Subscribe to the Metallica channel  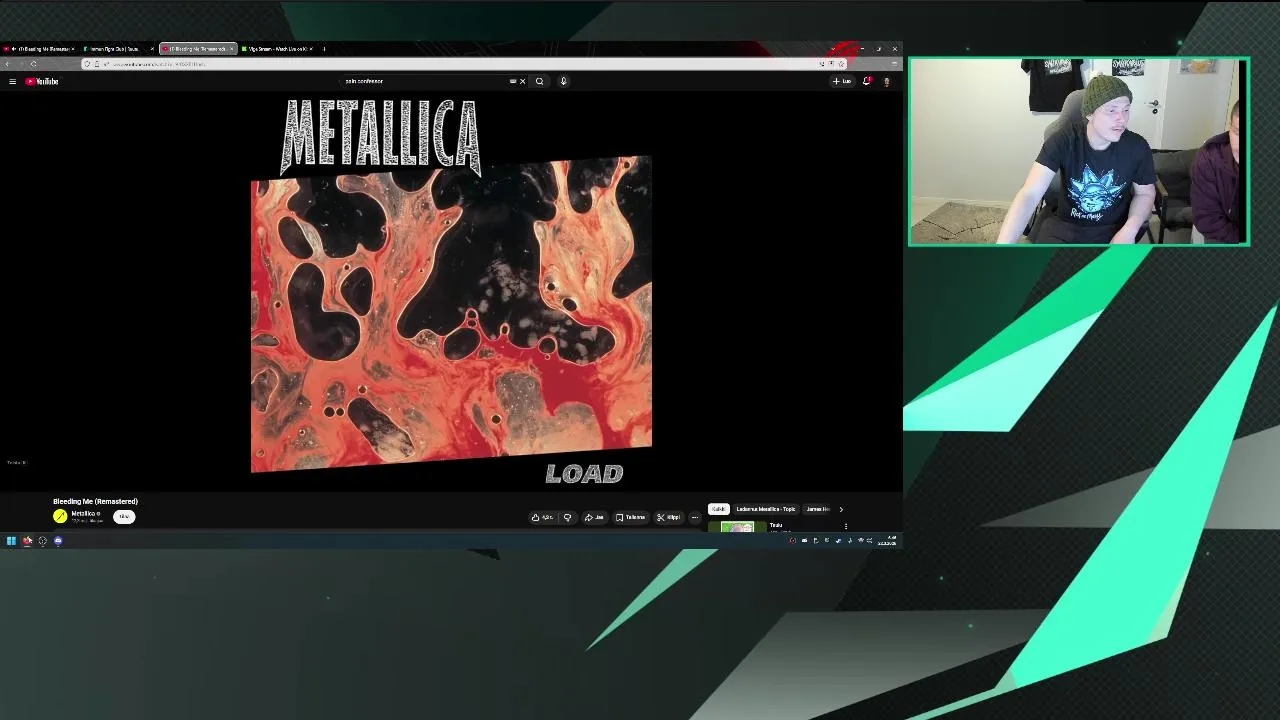tap(124, 516)
